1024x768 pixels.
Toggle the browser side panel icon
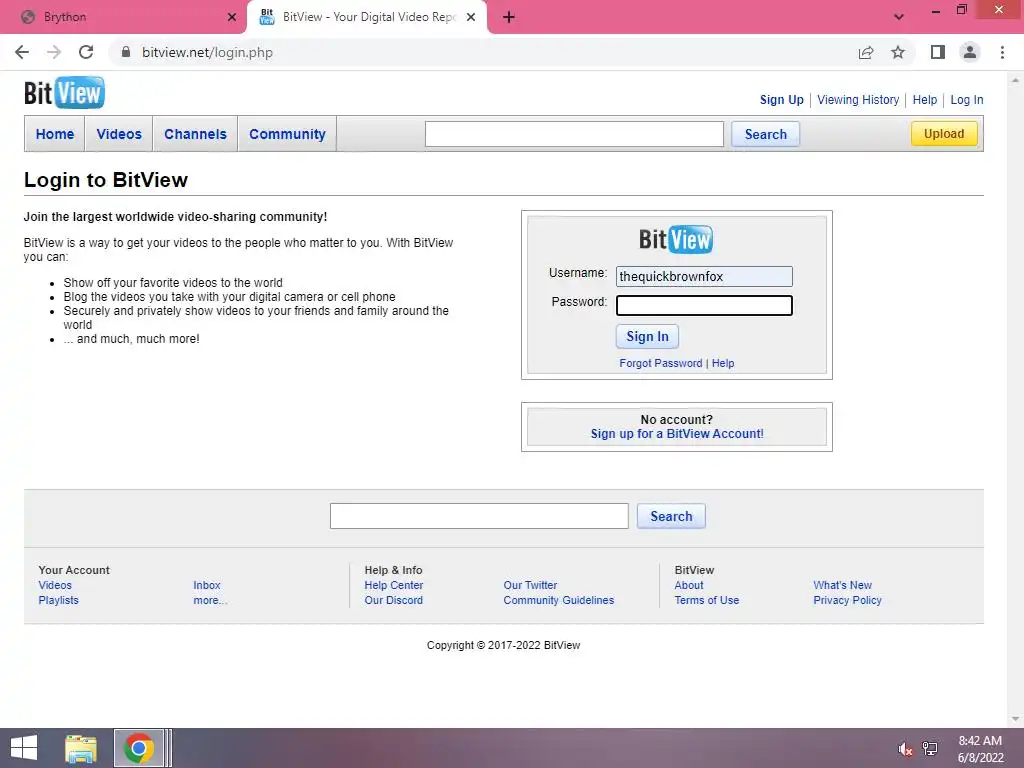coord(938,52)
